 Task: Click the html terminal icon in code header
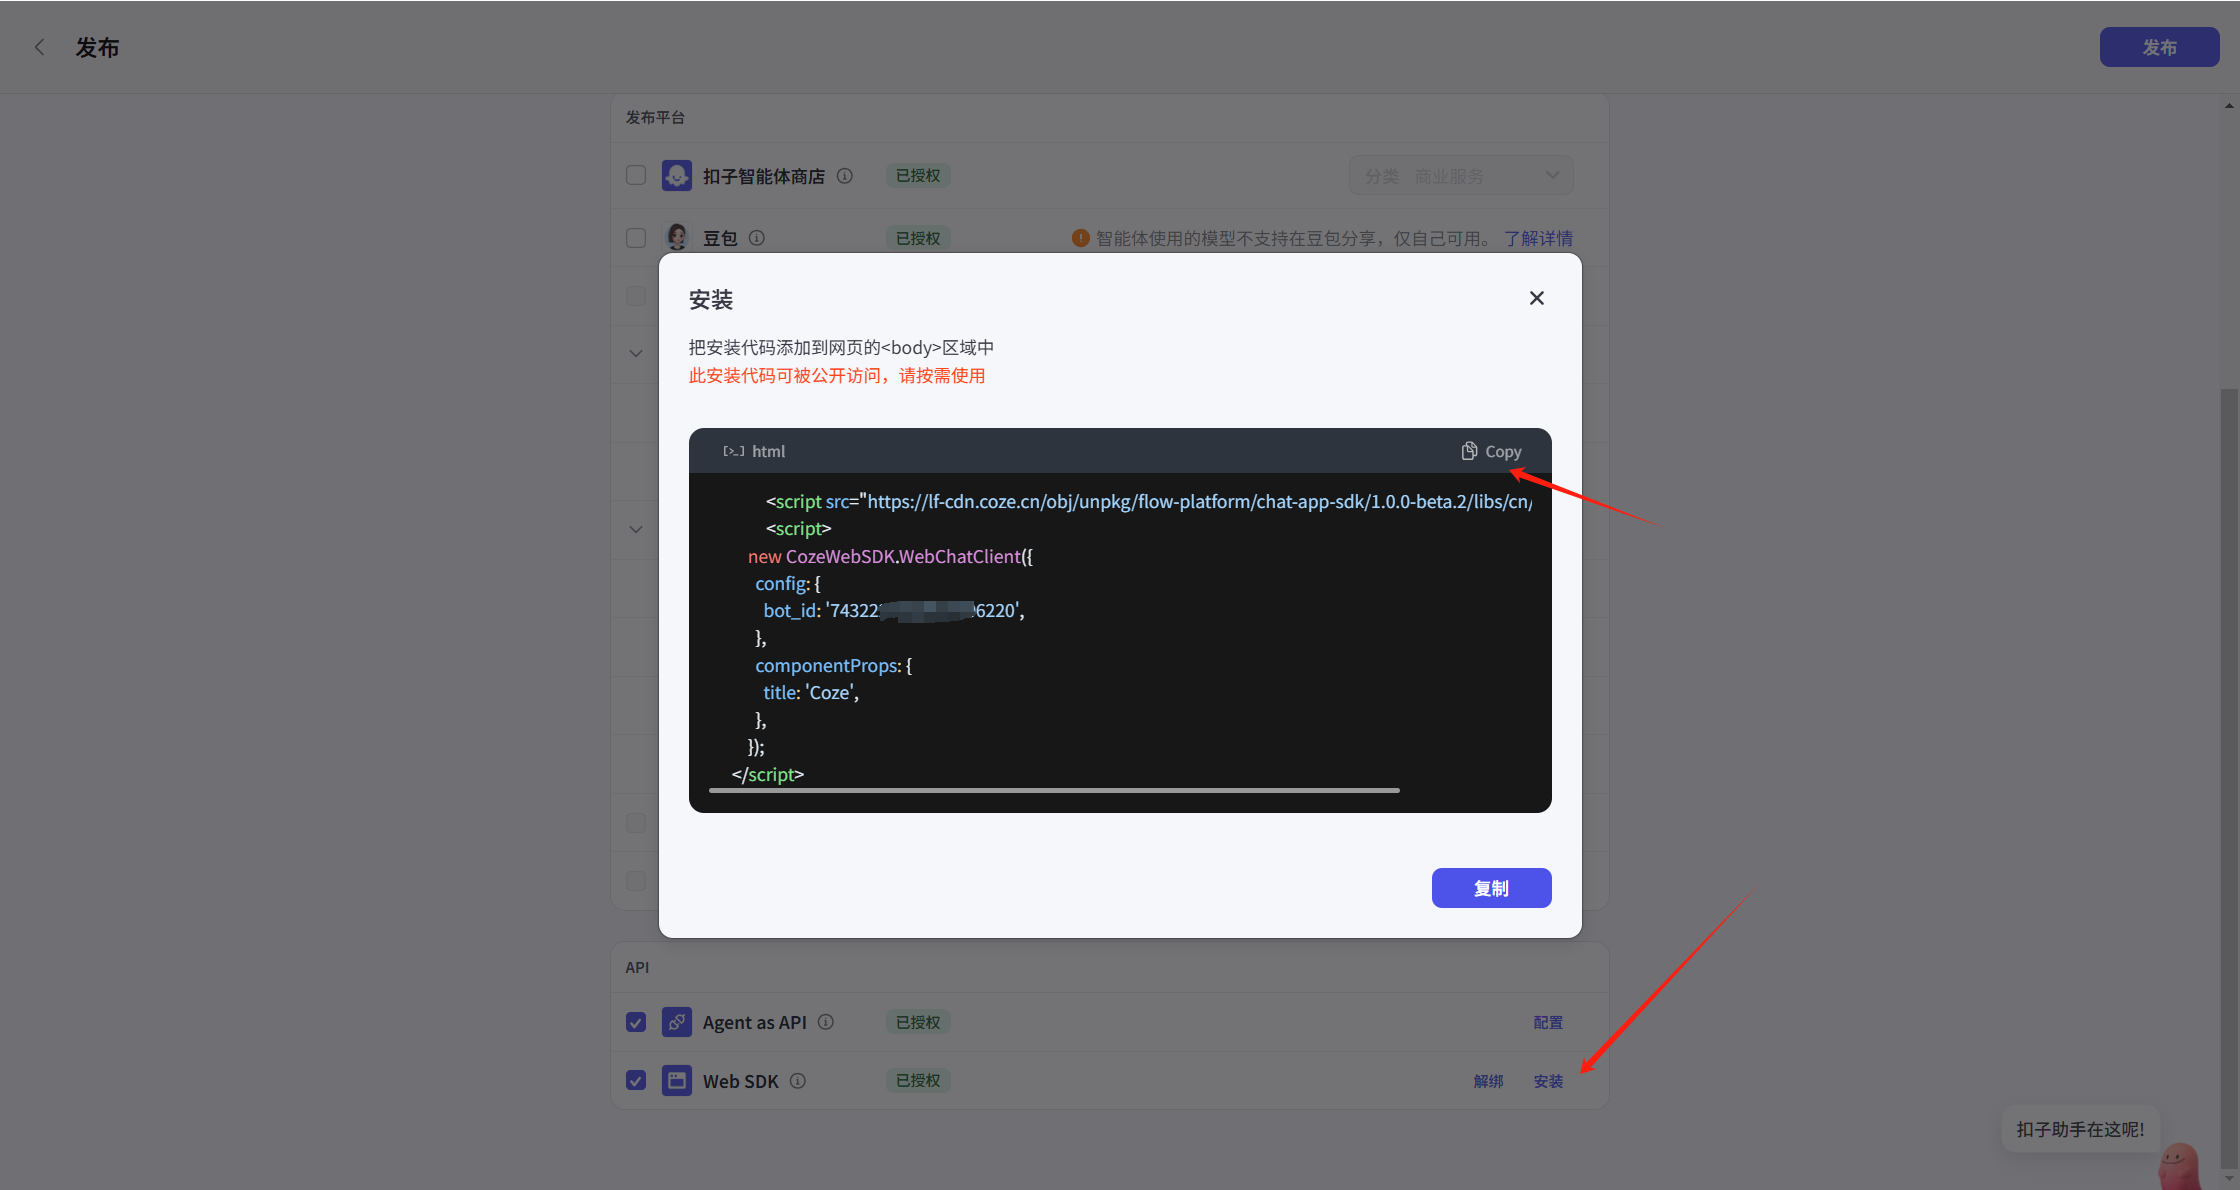click(734, 451)
